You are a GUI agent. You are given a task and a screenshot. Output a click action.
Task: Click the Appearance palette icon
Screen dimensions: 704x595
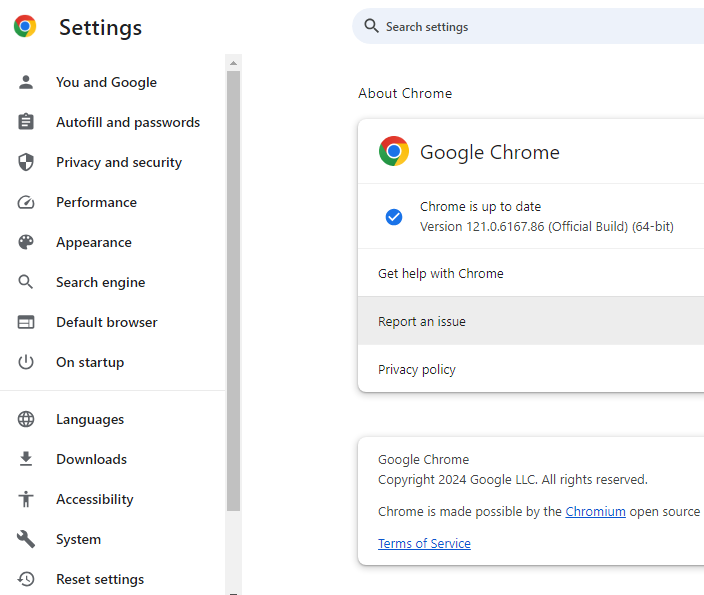tap(26, 242)
